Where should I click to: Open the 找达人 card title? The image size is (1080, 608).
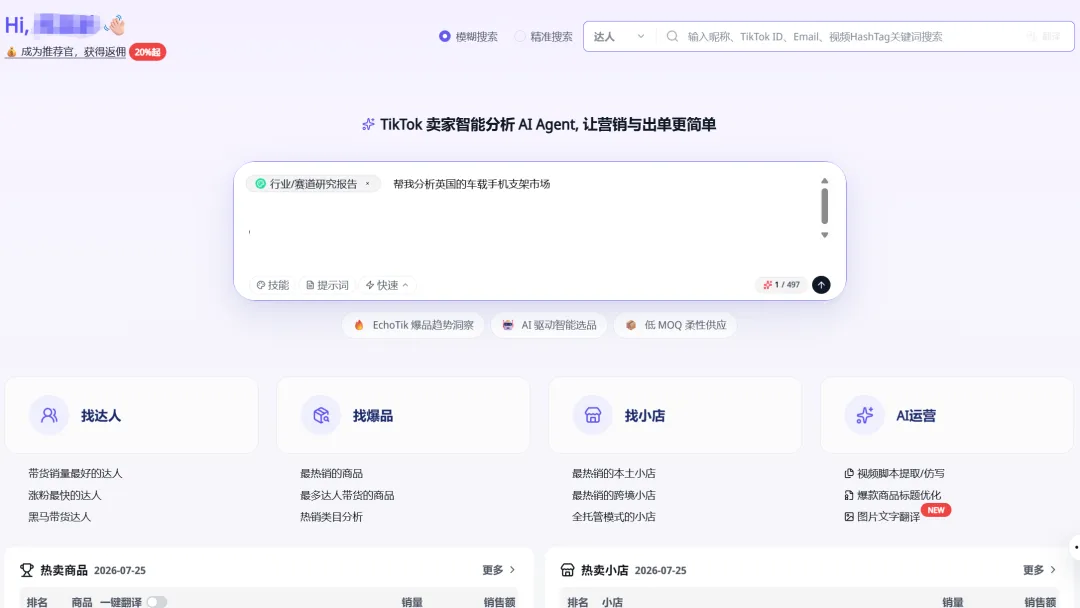coord(101,416)
